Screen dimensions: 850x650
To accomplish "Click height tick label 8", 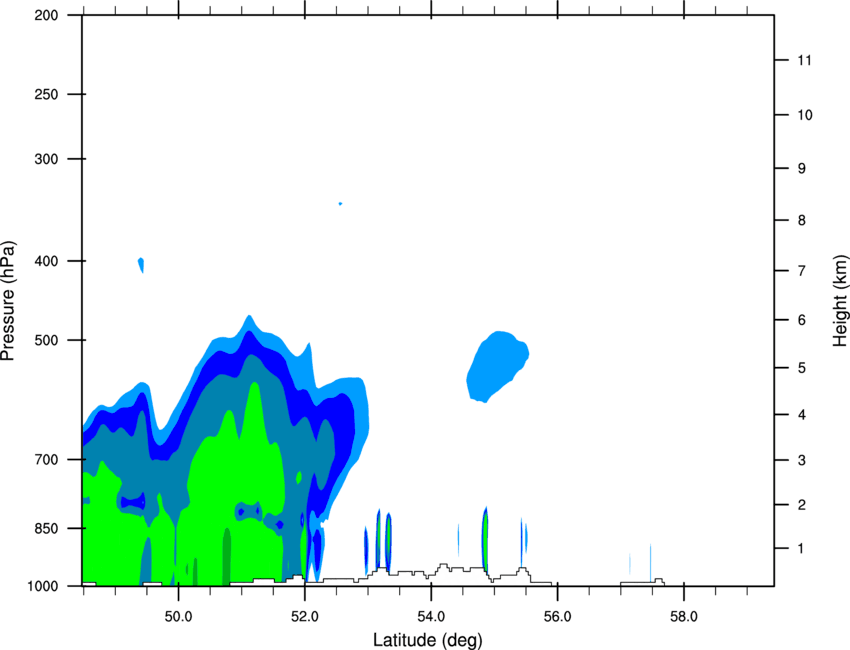I will pyautogui.click(x=802, y=220).
